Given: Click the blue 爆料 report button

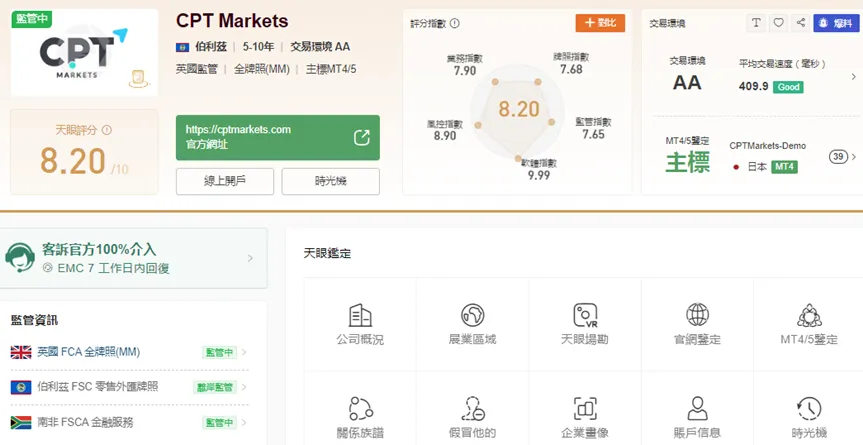Looking at the screenshot, I should click(836, 23).
